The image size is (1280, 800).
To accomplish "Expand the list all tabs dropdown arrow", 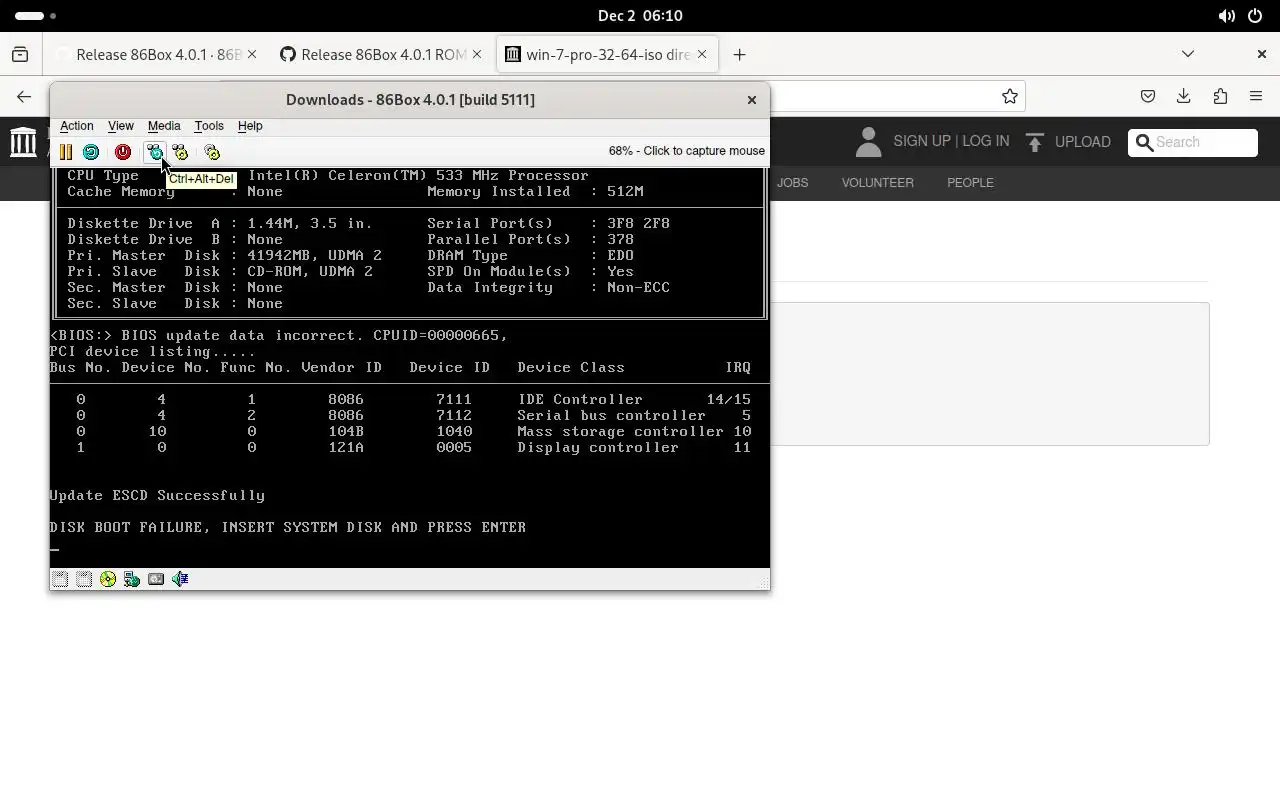I will tap(1188, 54).
